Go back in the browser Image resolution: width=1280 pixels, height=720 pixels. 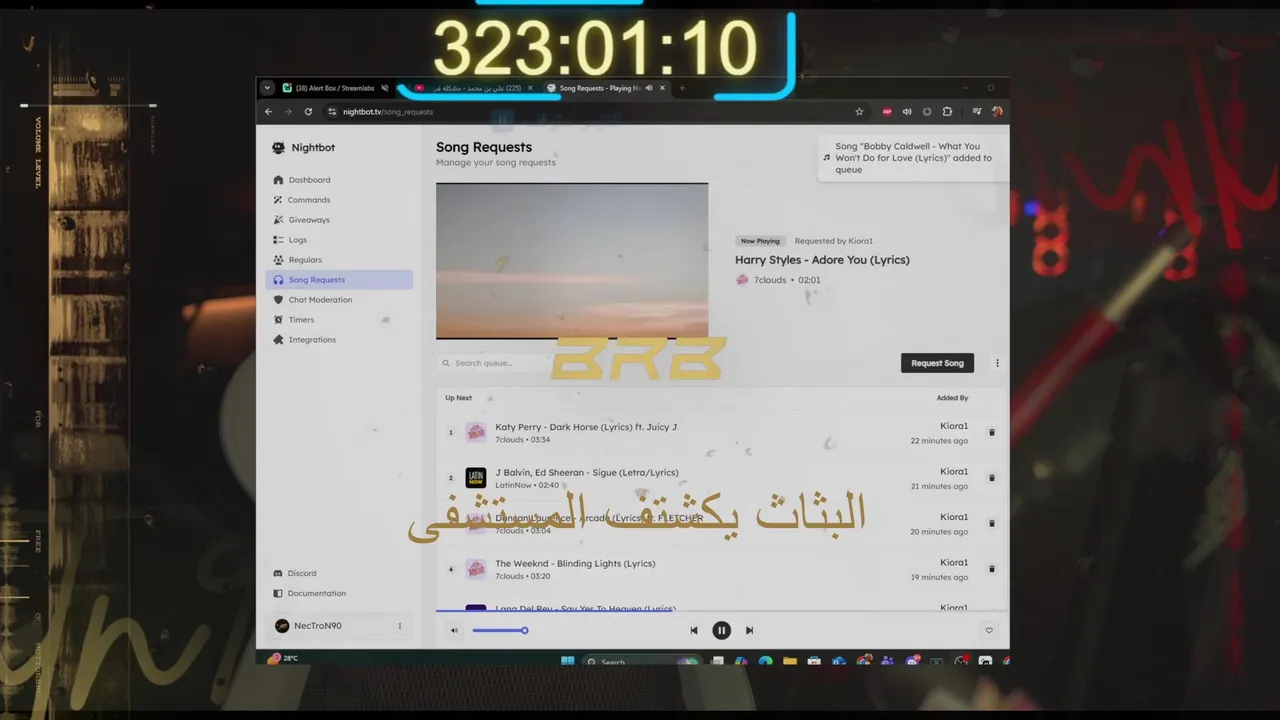(x=268, y=112)
